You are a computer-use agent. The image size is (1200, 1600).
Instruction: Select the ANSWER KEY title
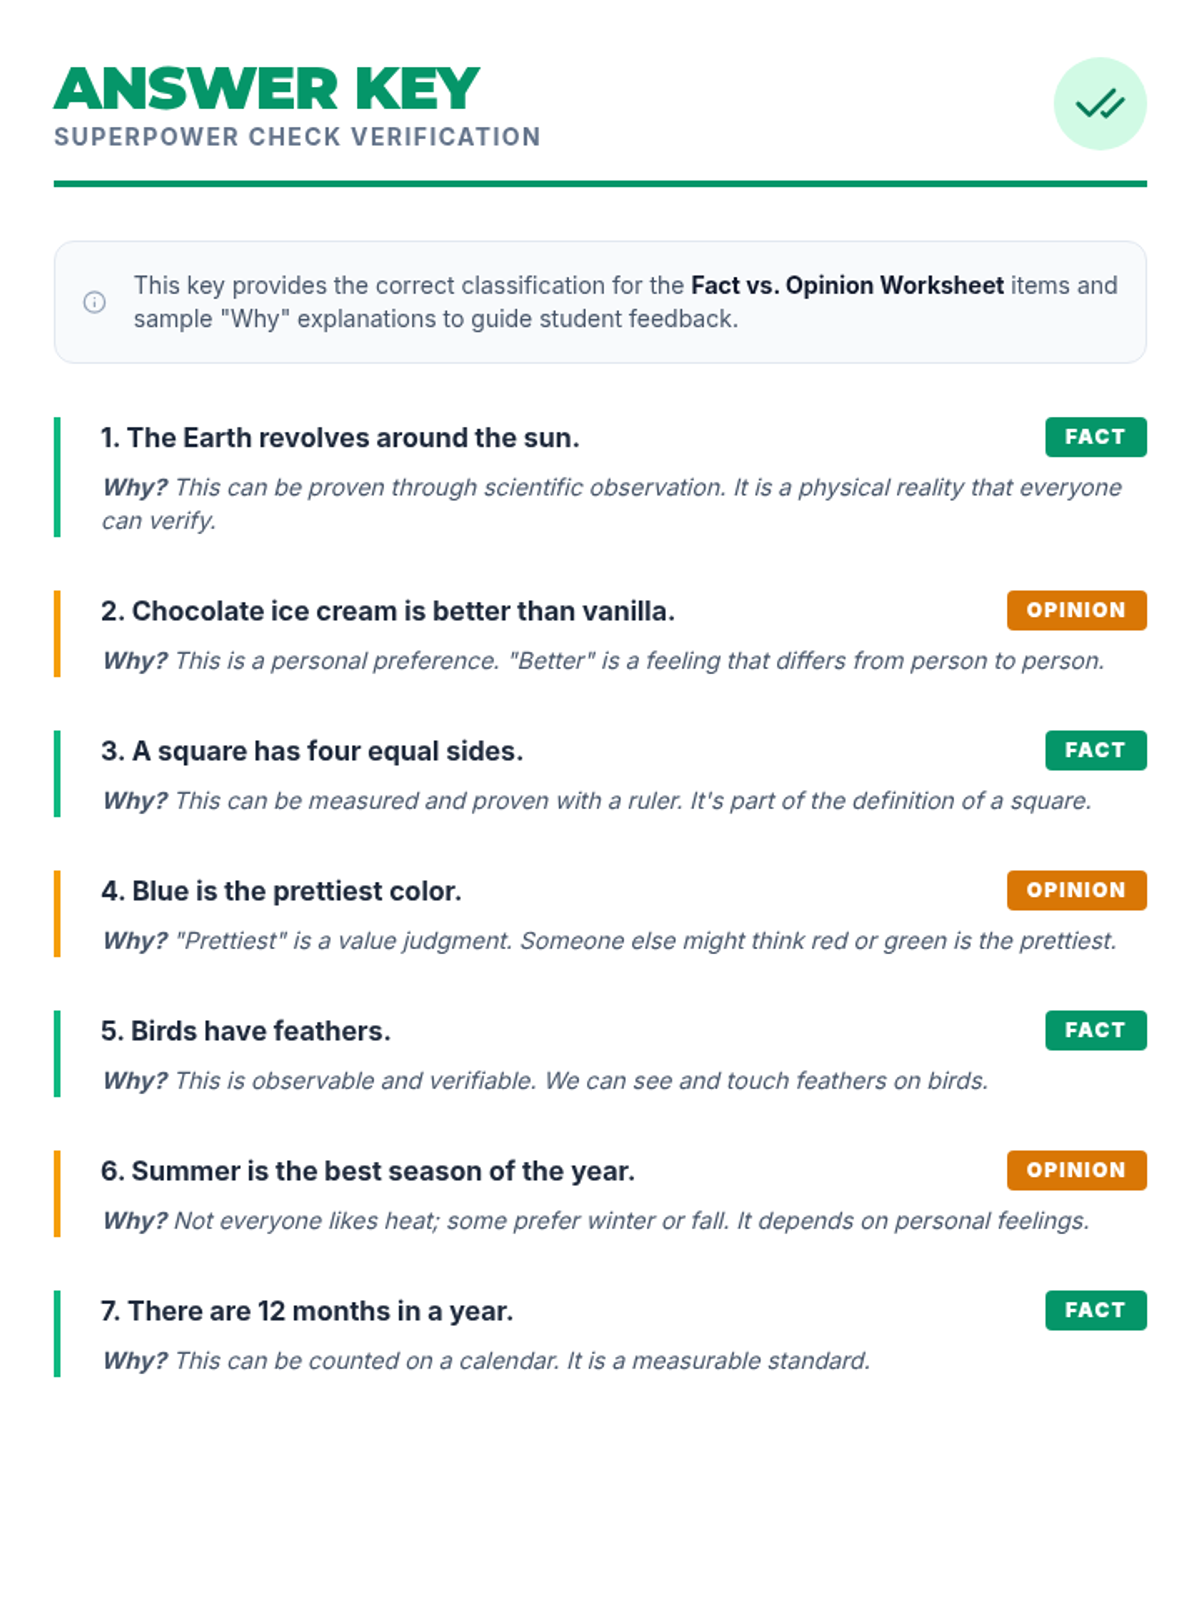tap(267, 88)
